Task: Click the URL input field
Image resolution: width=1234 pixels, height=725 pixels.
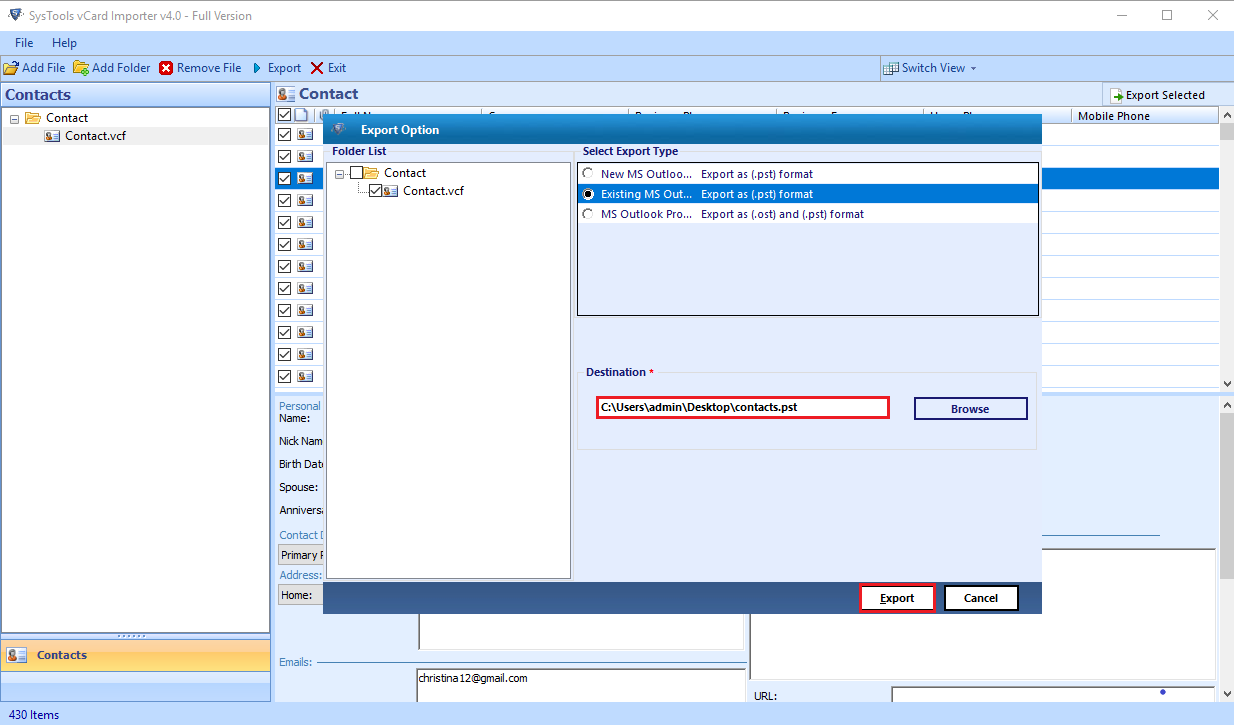Action: 1052,694
